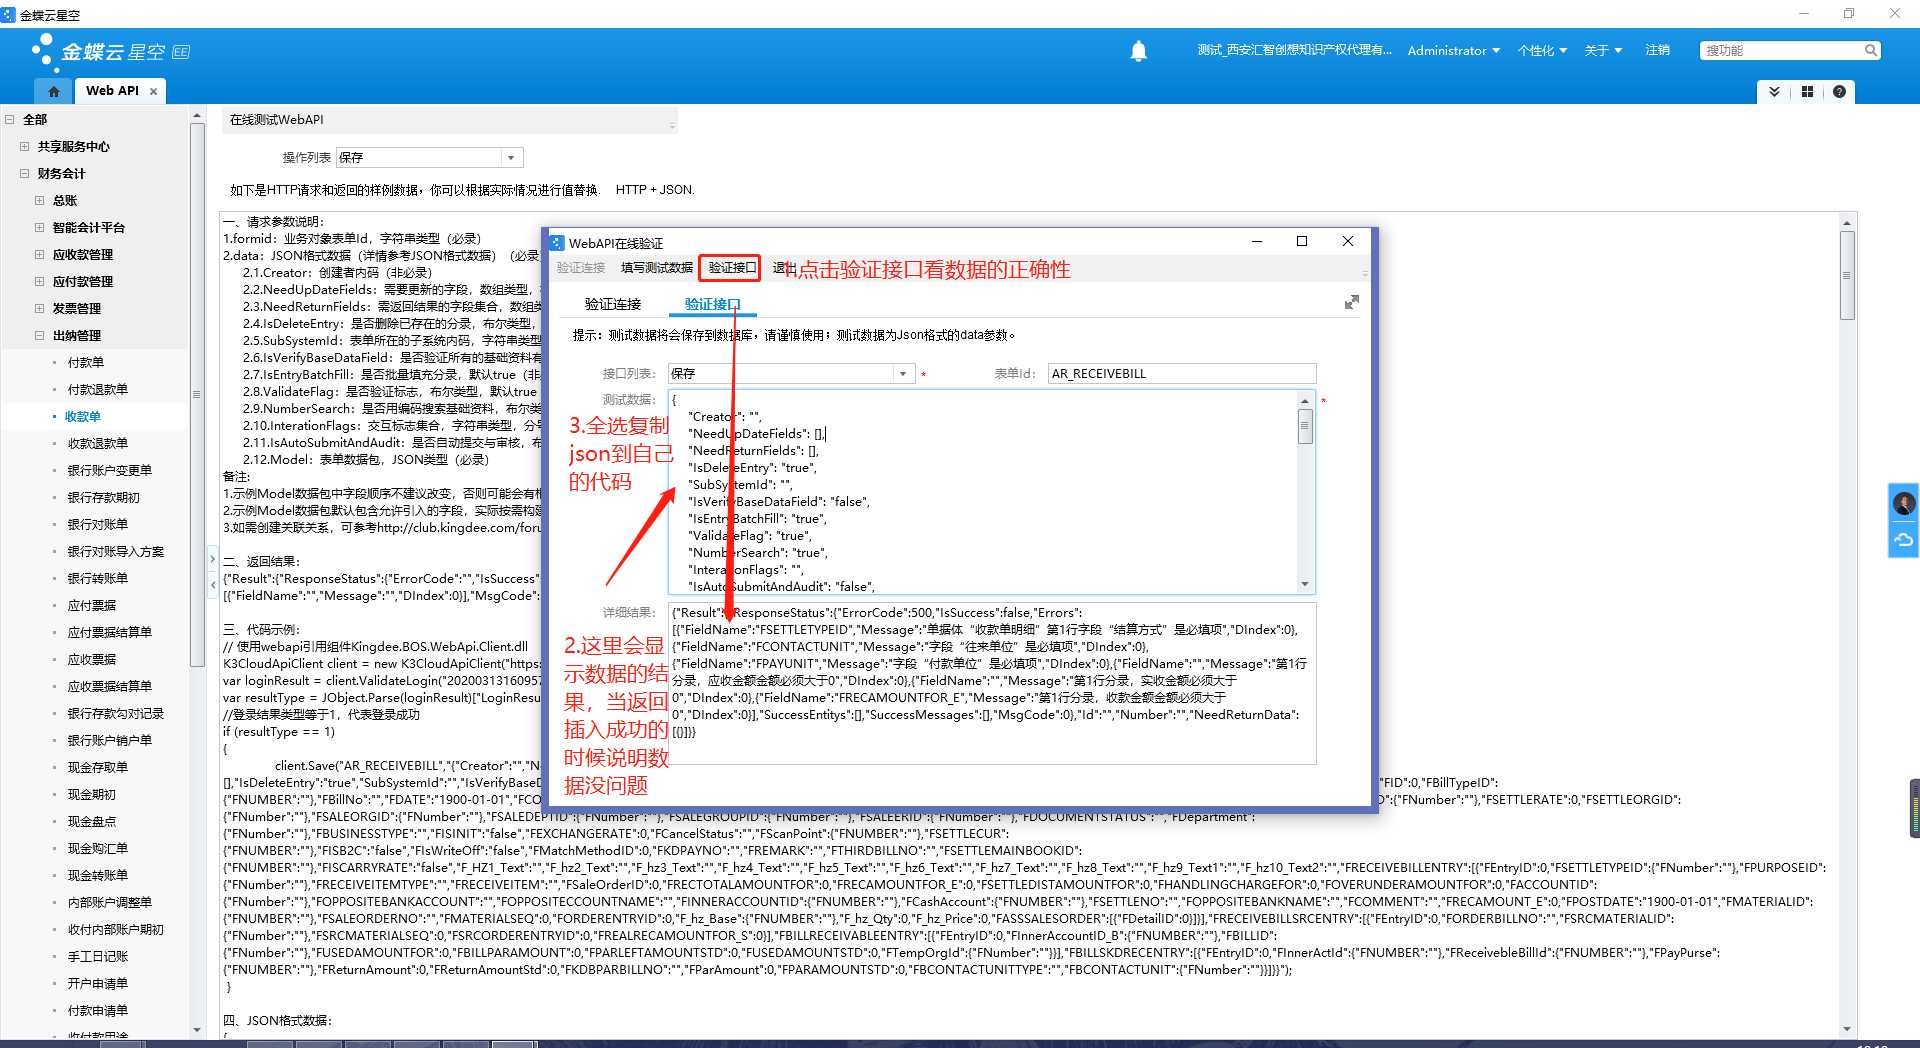Viewport: 1920px width, 1048px height.
Task: Select 收款单 in the tree
Action: [83, 416]
